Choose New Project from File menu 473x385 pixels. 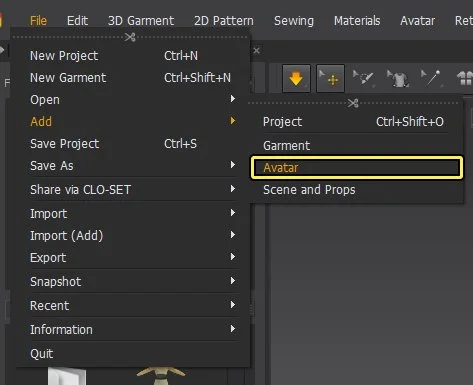tap(132, 56)
